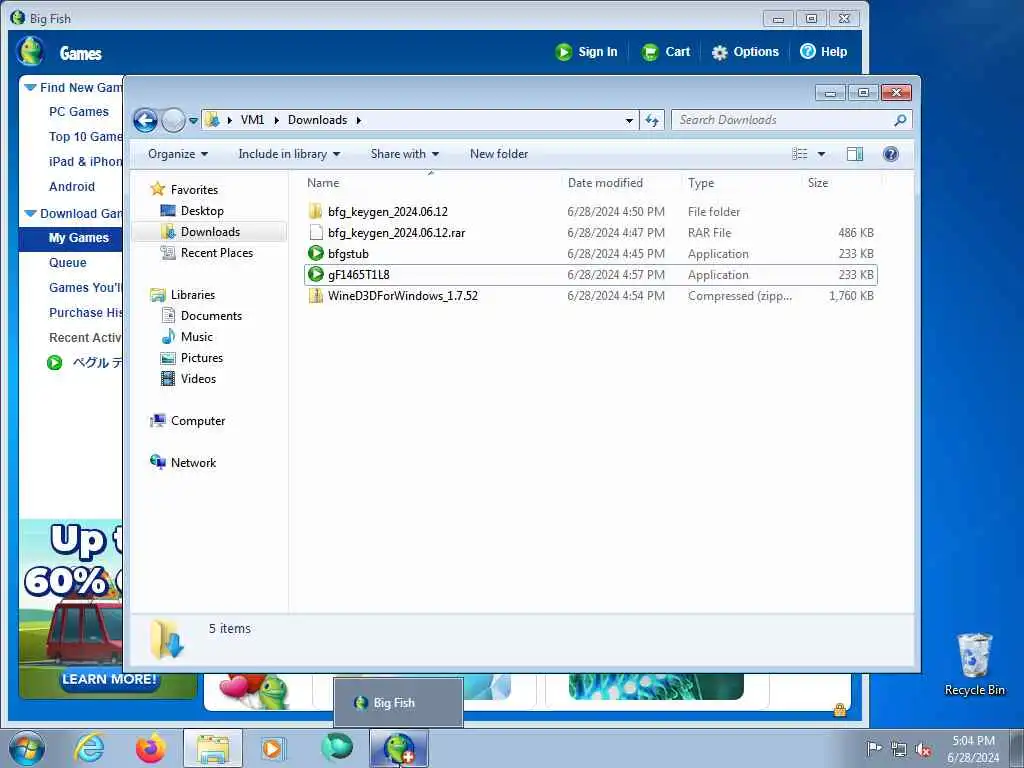Click the muted volume tray icon
The width and height of the screenshot is (1024, 768).
coord(923,749)
